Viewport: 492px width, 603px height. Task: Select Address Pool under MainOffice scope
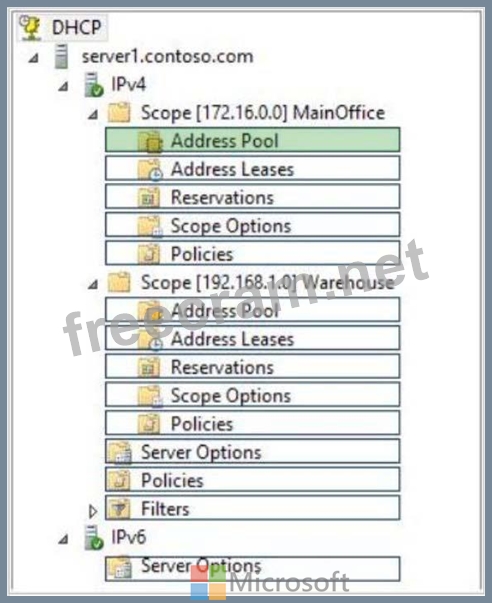pos(252,140)
